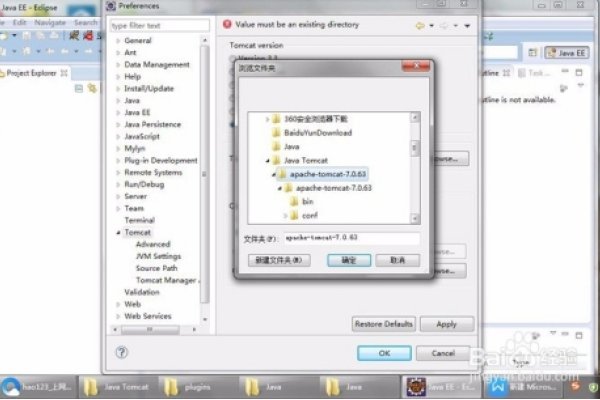
Task: Select the bin folder in browser
Action: point(307,201)
